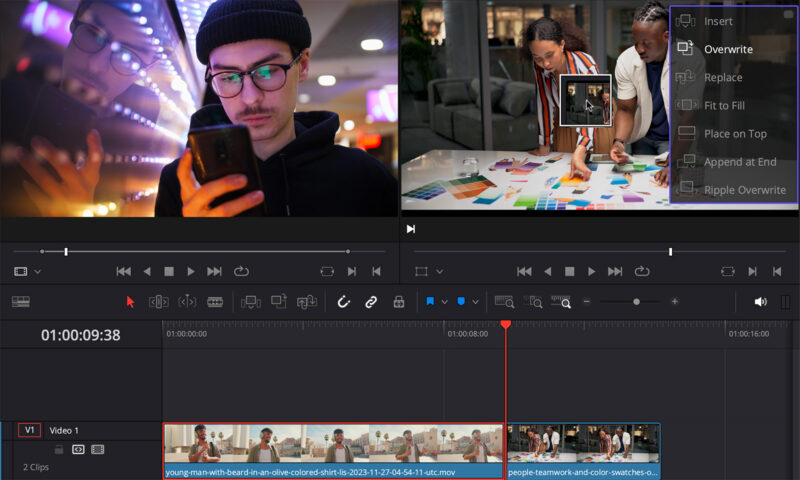Choose Replace from the edit overlay

tap(733, 78)
